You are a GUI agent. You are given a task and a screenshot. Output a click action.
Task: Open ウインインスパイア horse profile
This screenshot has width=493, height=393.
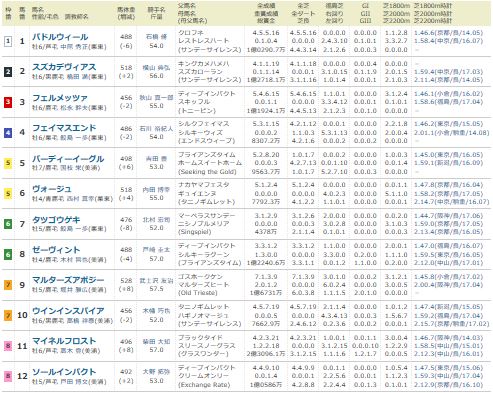point(68,311)
